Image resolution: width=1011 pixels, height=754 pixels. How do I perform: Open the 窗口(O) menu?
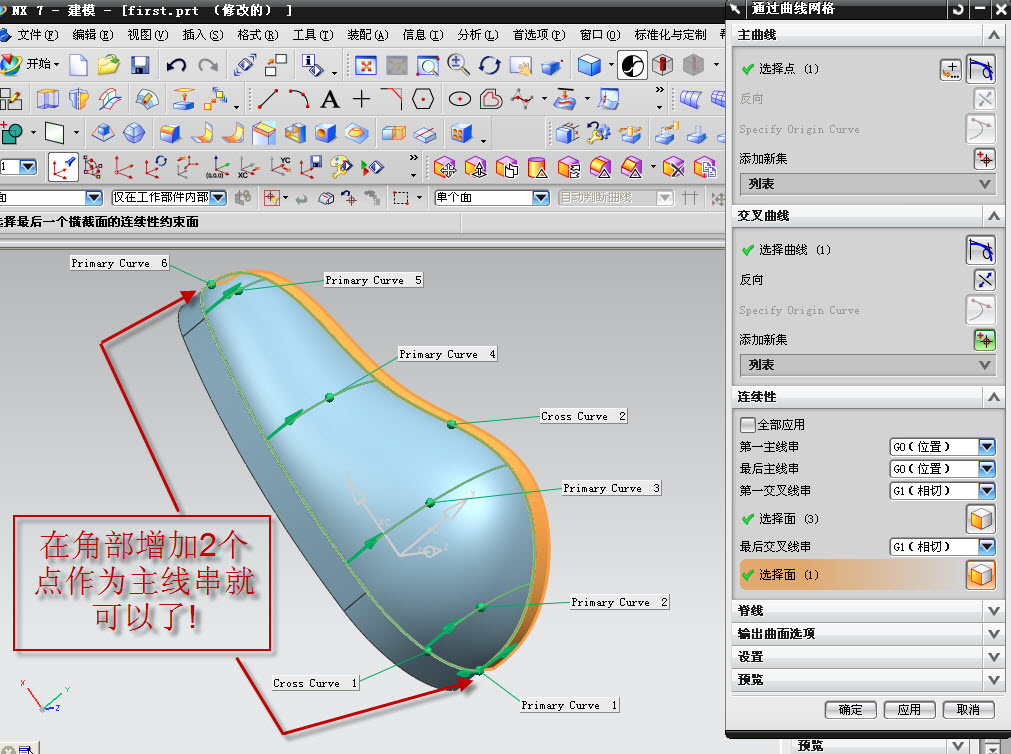point(600,35)
